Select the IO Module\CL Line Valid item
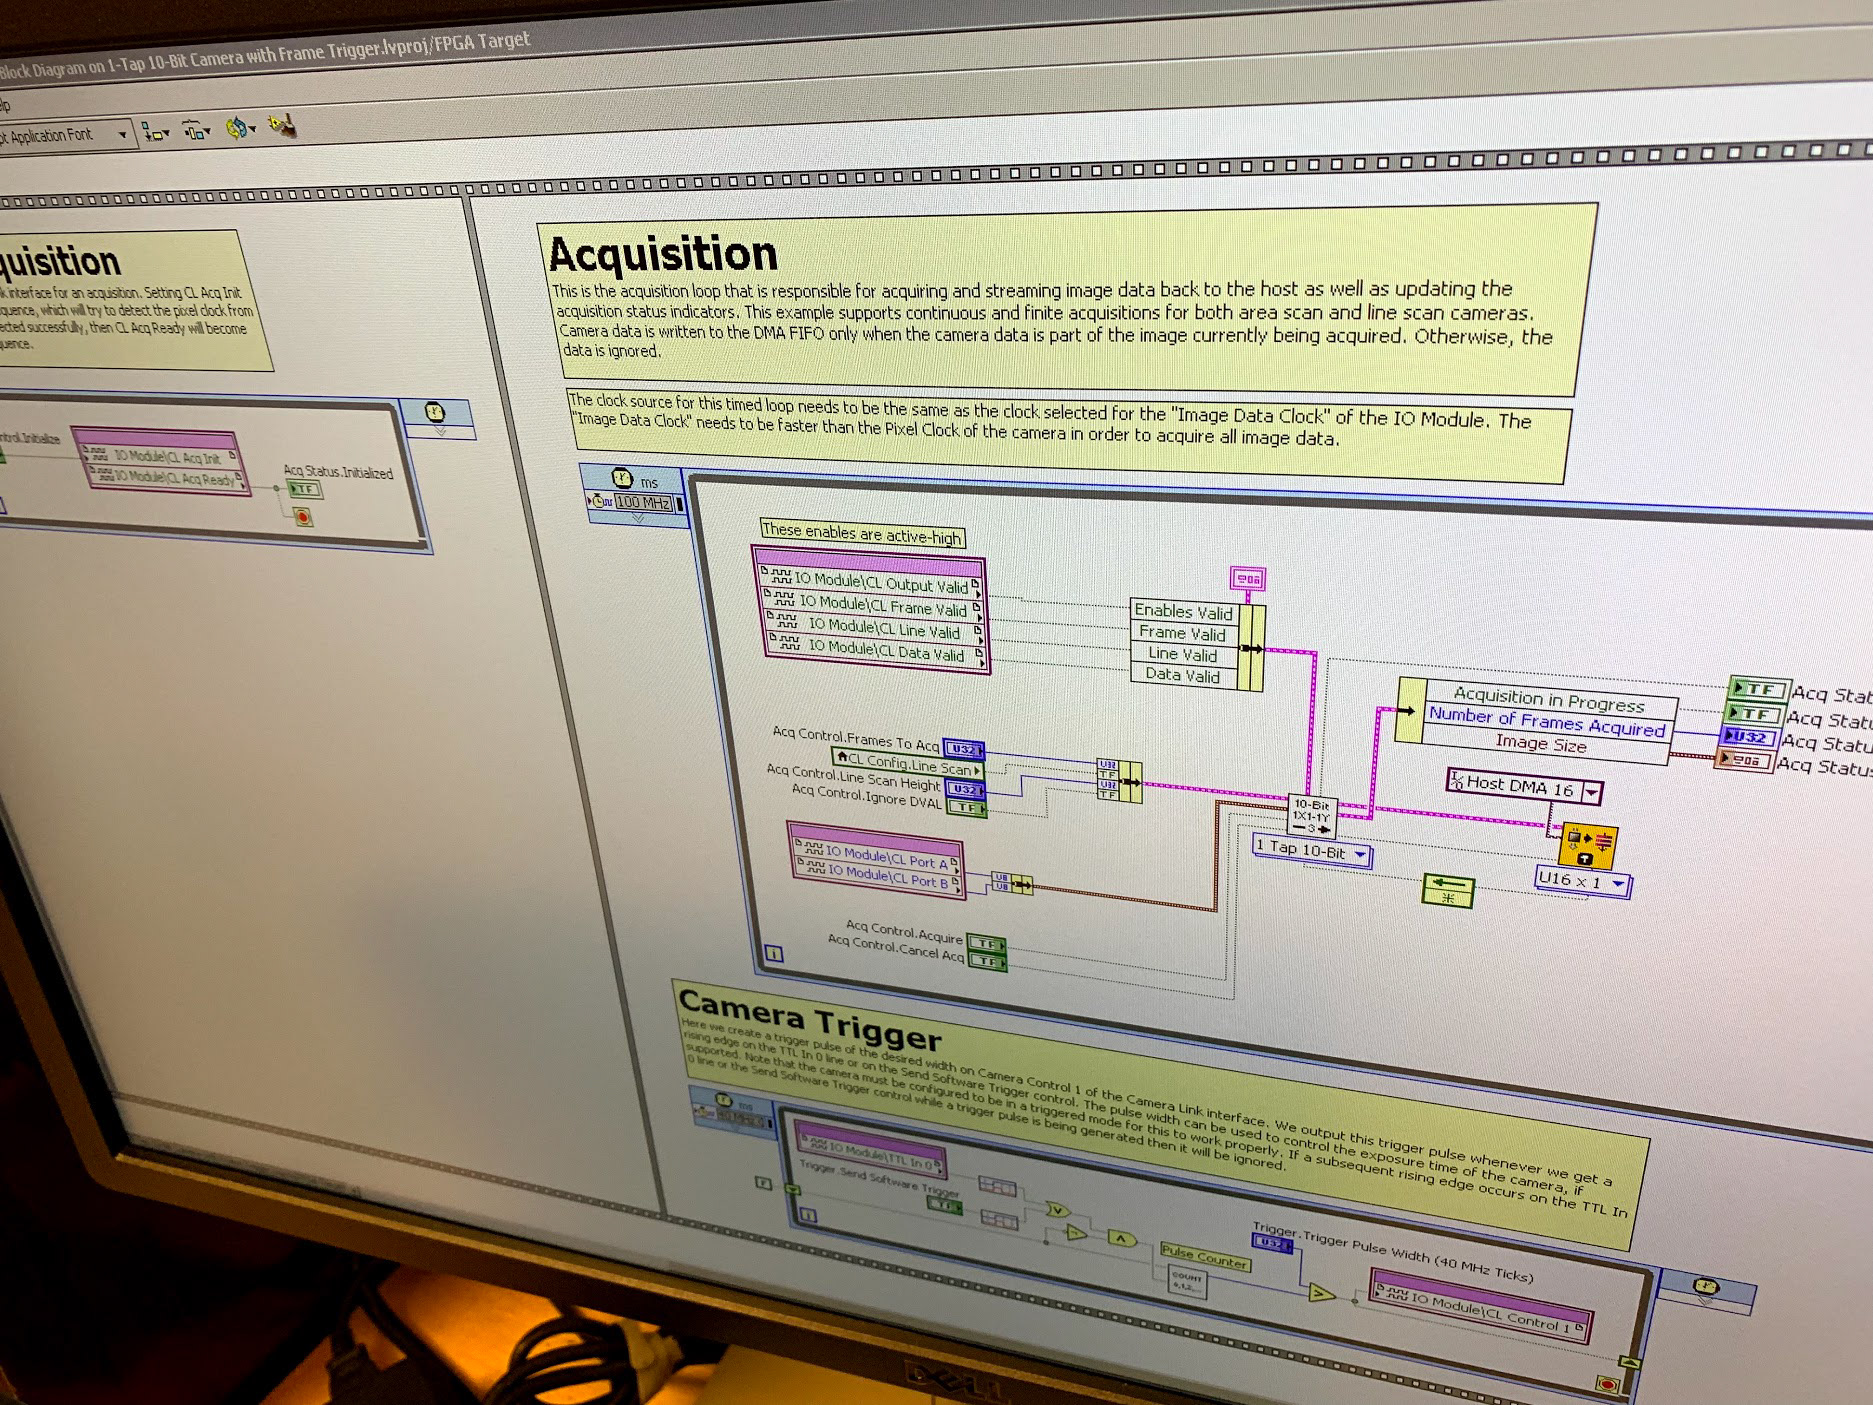Screen dimensions: 1873x1405 (x=875, y=628)
